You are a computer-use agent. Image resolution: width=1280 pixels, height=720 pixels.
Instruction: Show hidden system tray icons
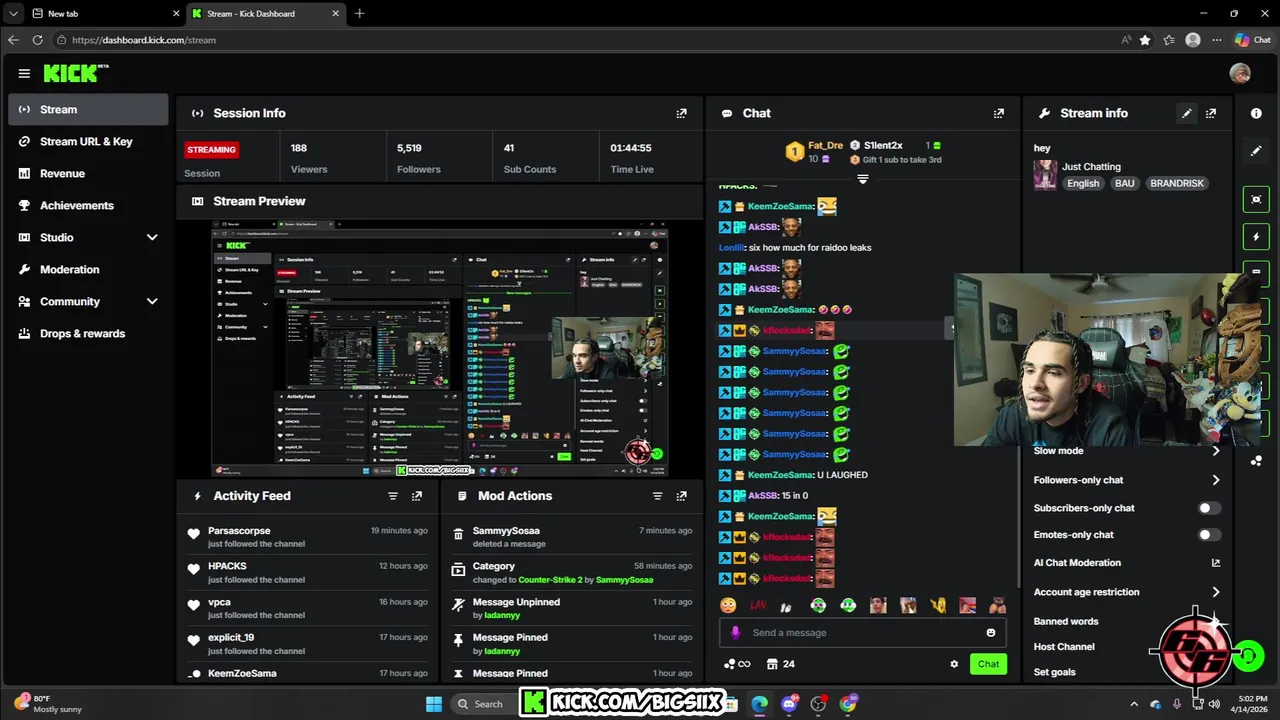coord(1133,704)
